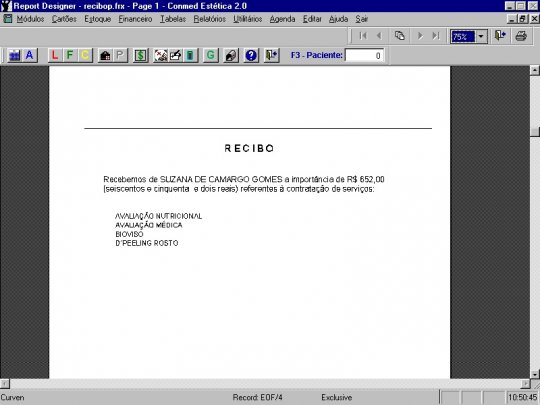This screenshot has width=540, height=405.
Task: Click the AVALIAÇÃO NUTRICIONAL line
Action: pyautogui.click(x=158, y=216)
